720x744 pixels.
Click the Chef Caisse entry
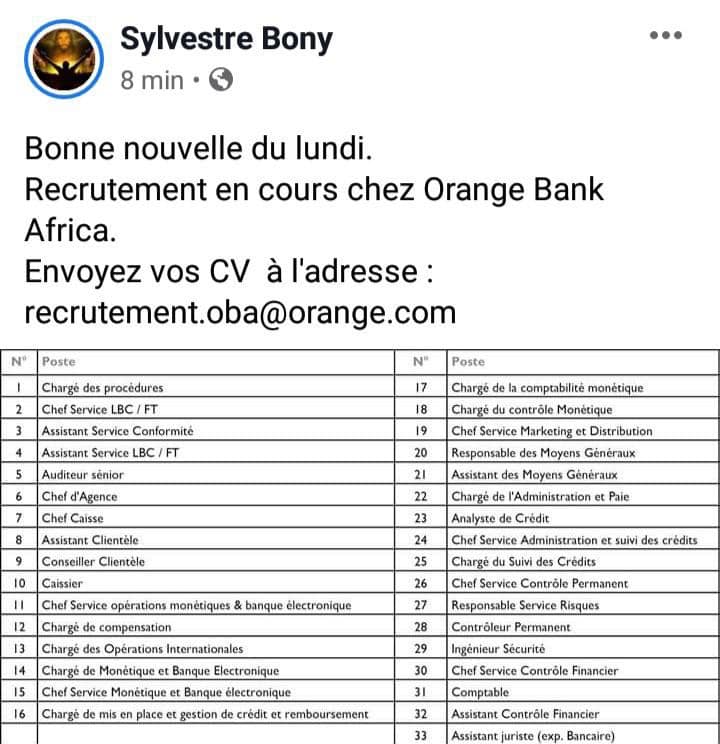tap(73, 518)
